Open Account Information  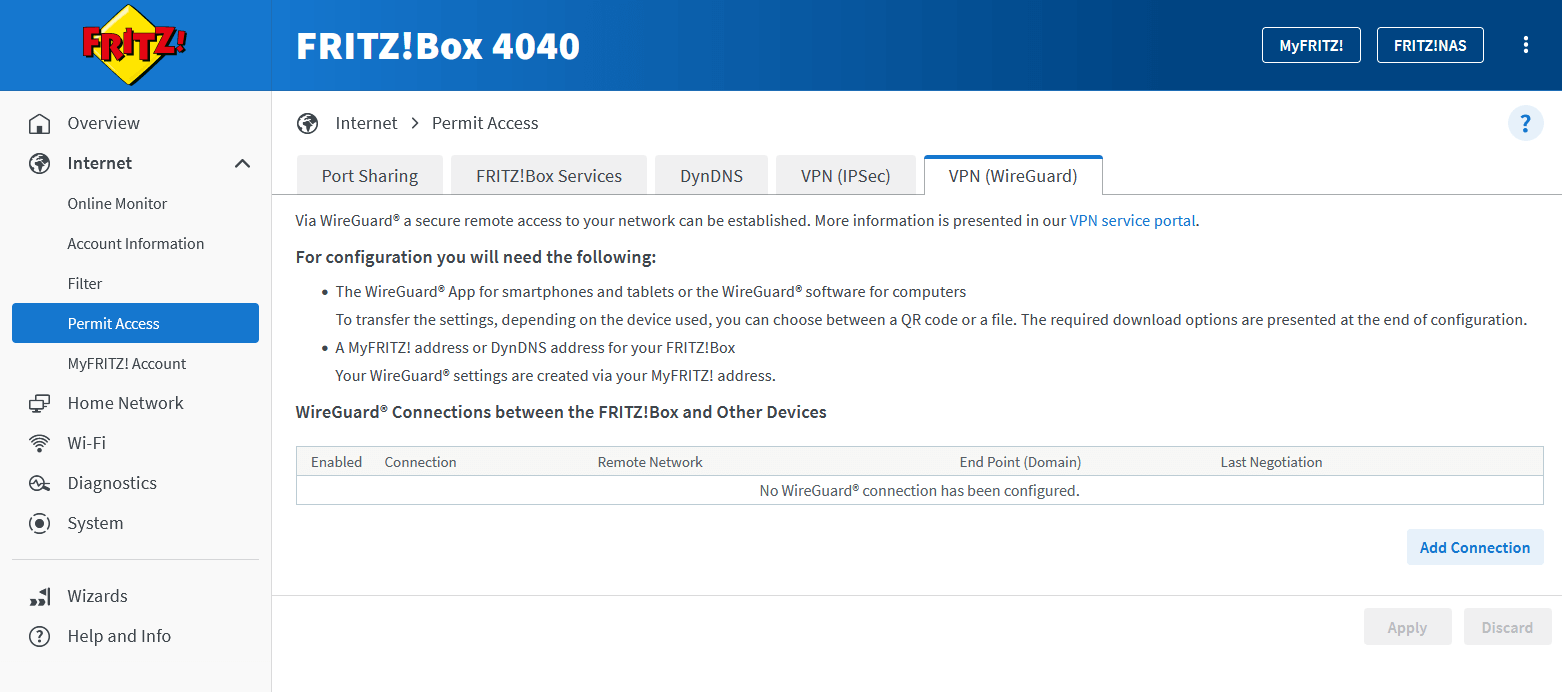[135, 243]
